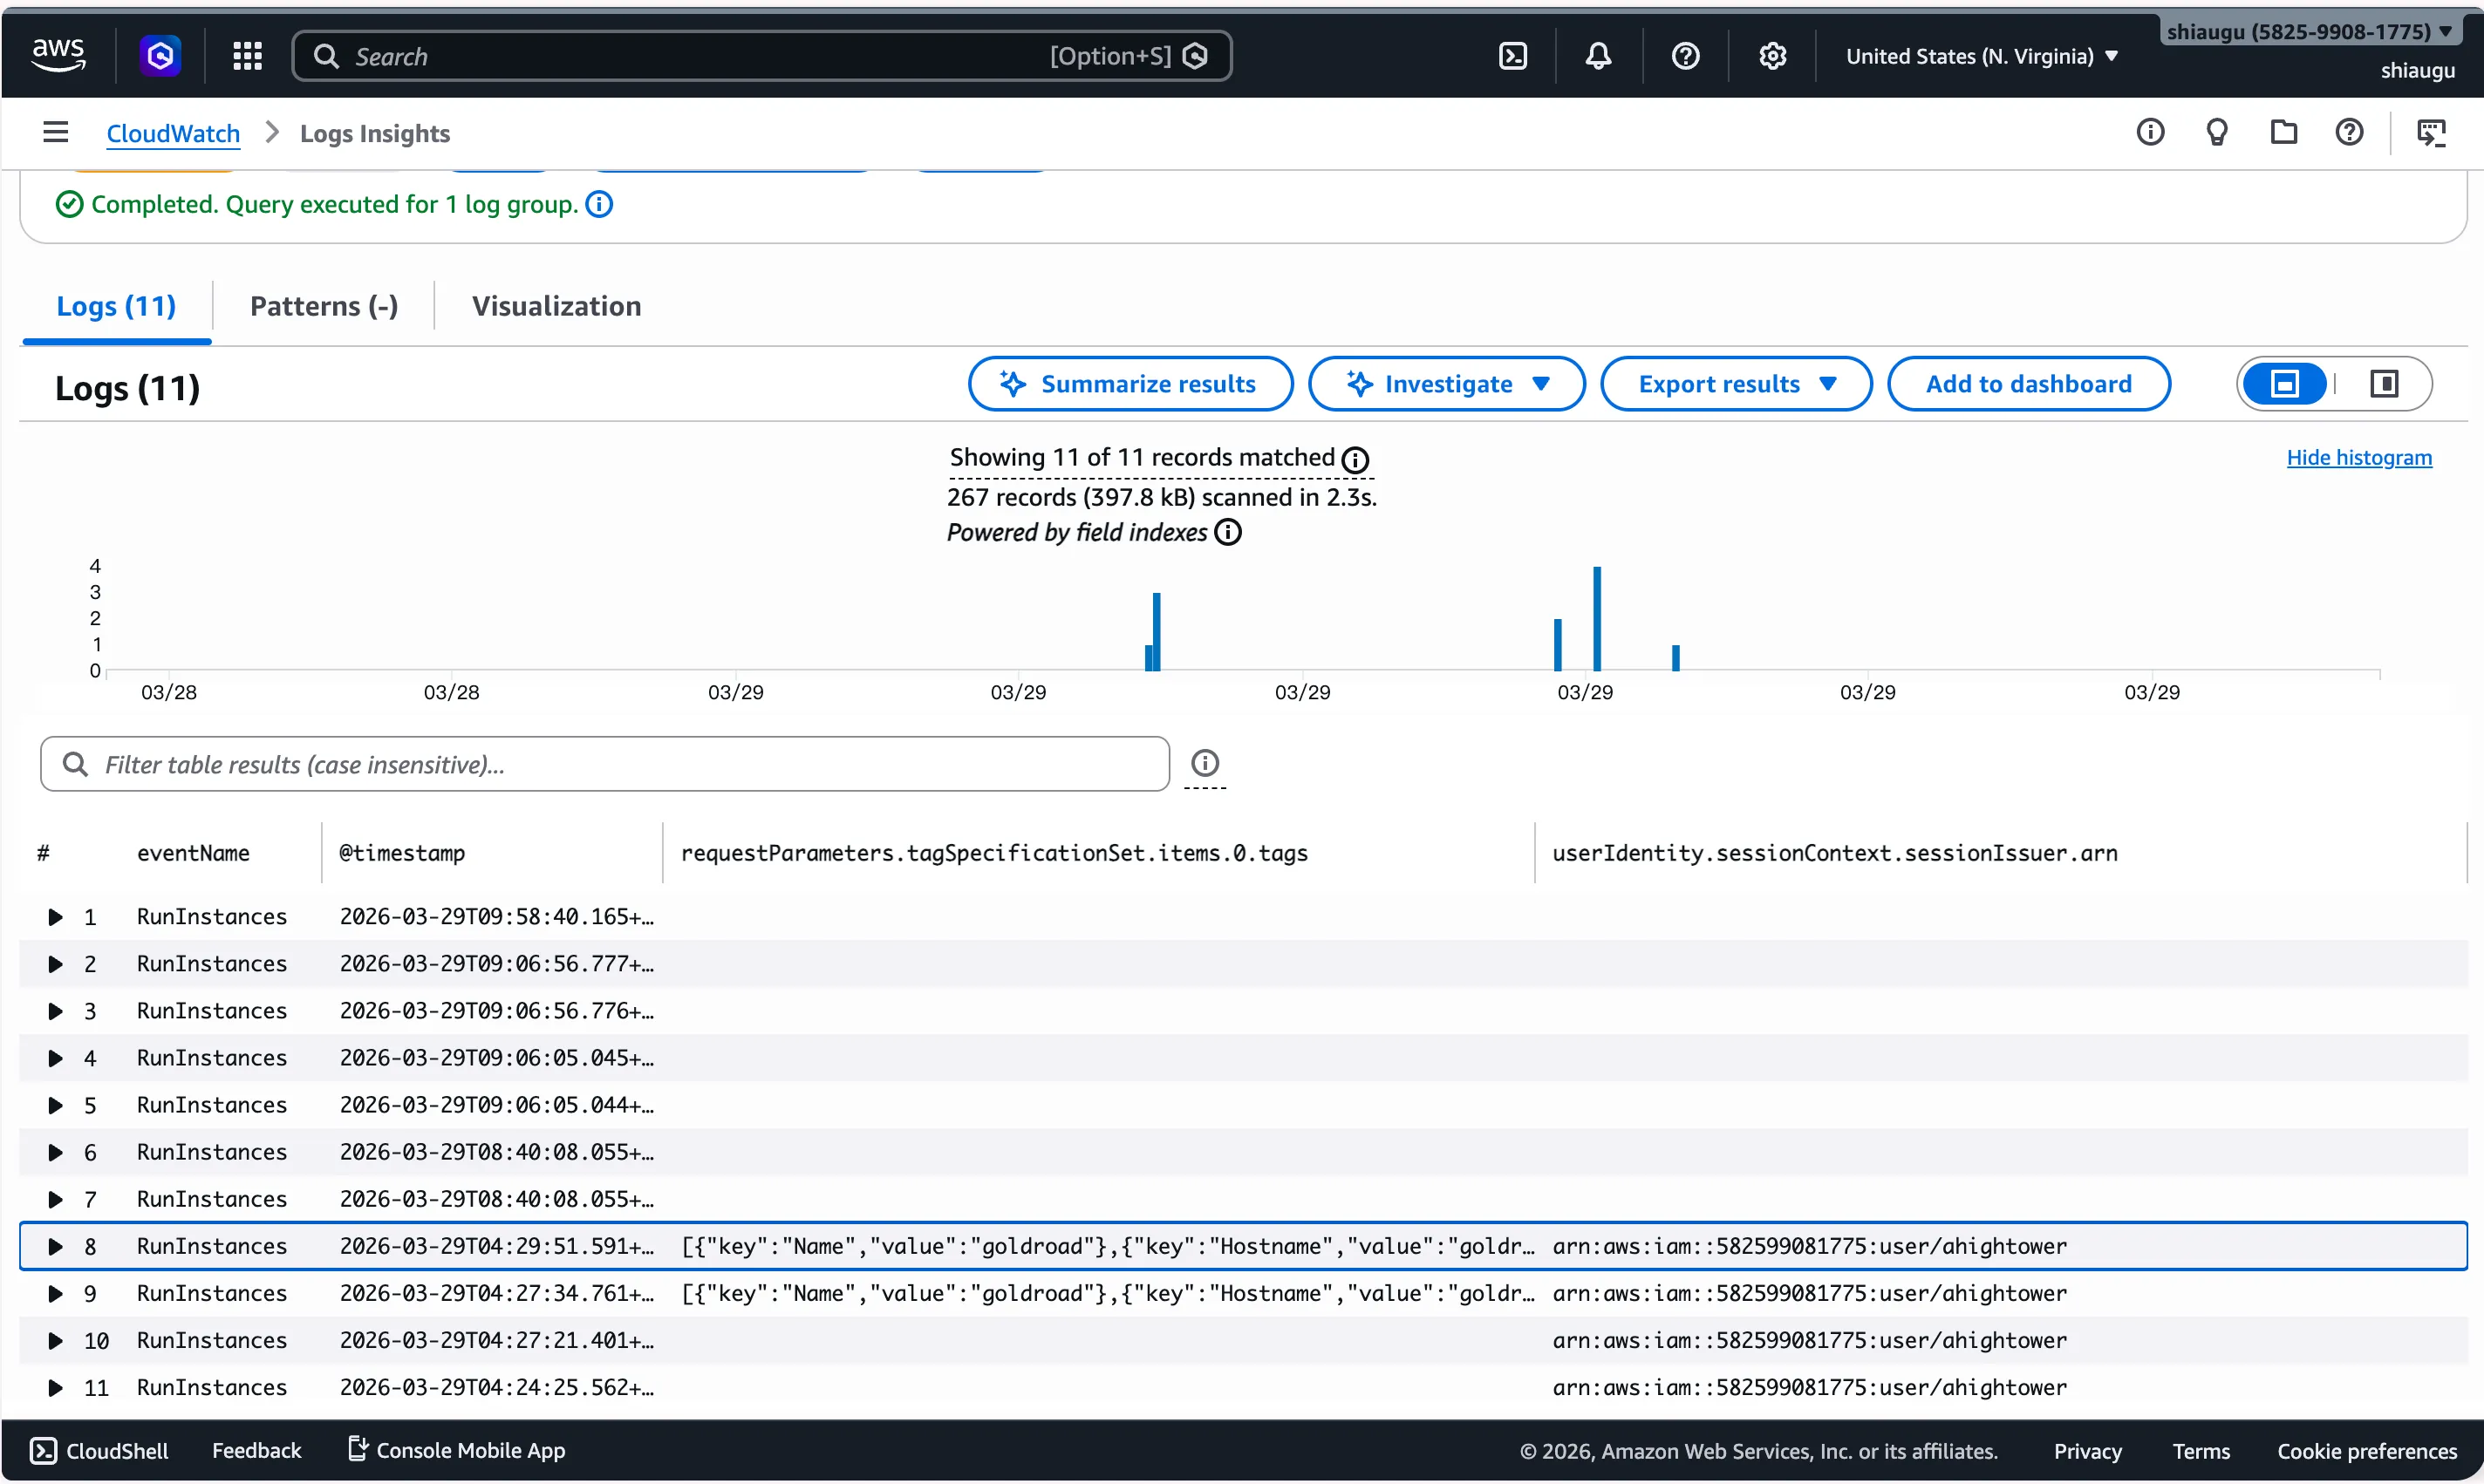
Task: Switch to the stacked layout view toggle
Action: [2285, 384]
